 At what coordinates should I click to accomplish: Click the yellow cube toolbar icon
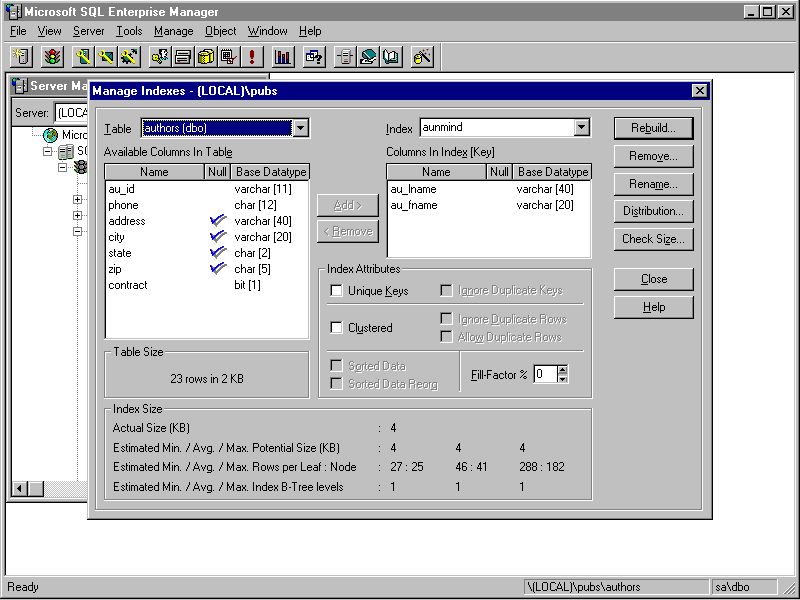coord(206,57)
